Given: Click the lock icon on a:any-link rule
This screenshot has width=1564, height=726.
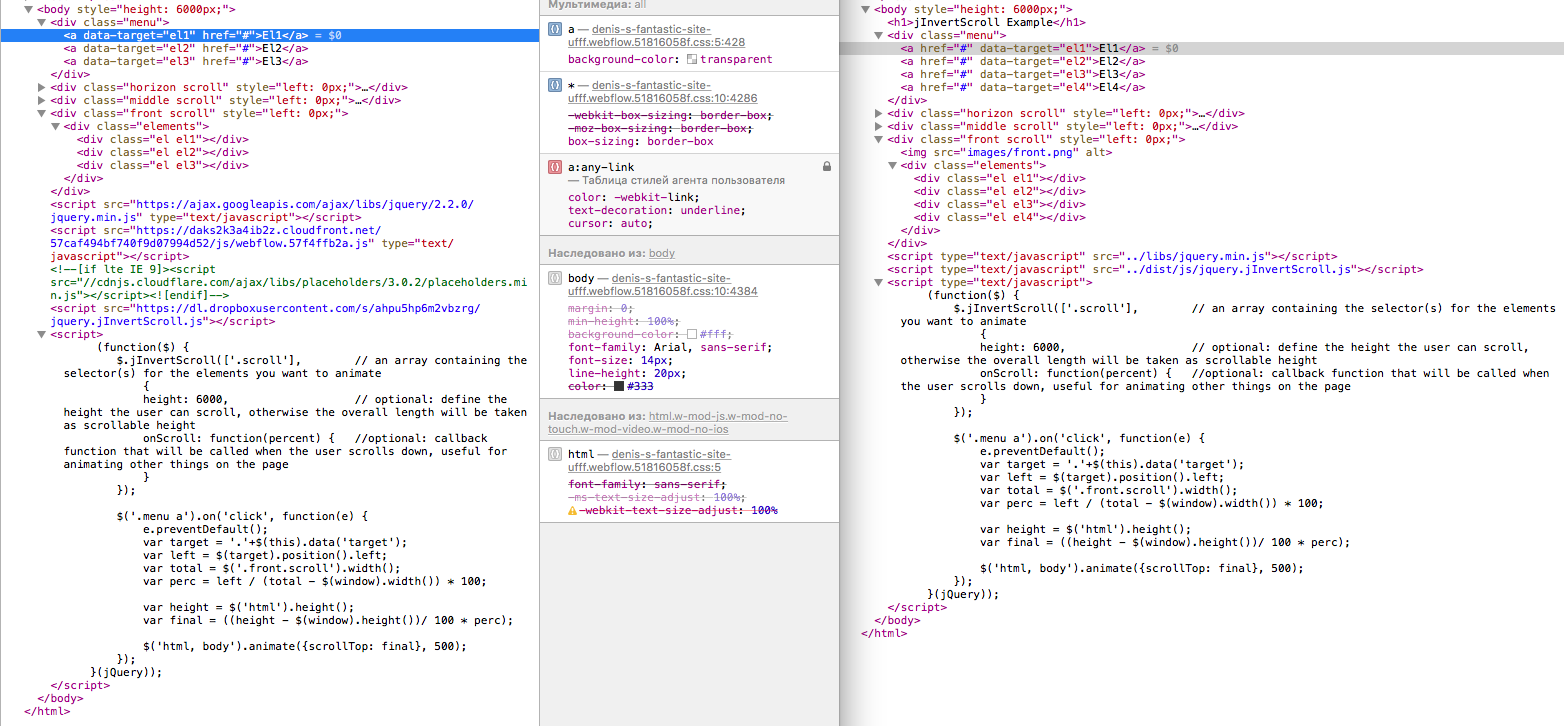Looking at the screenshot, I should (827, 166).
